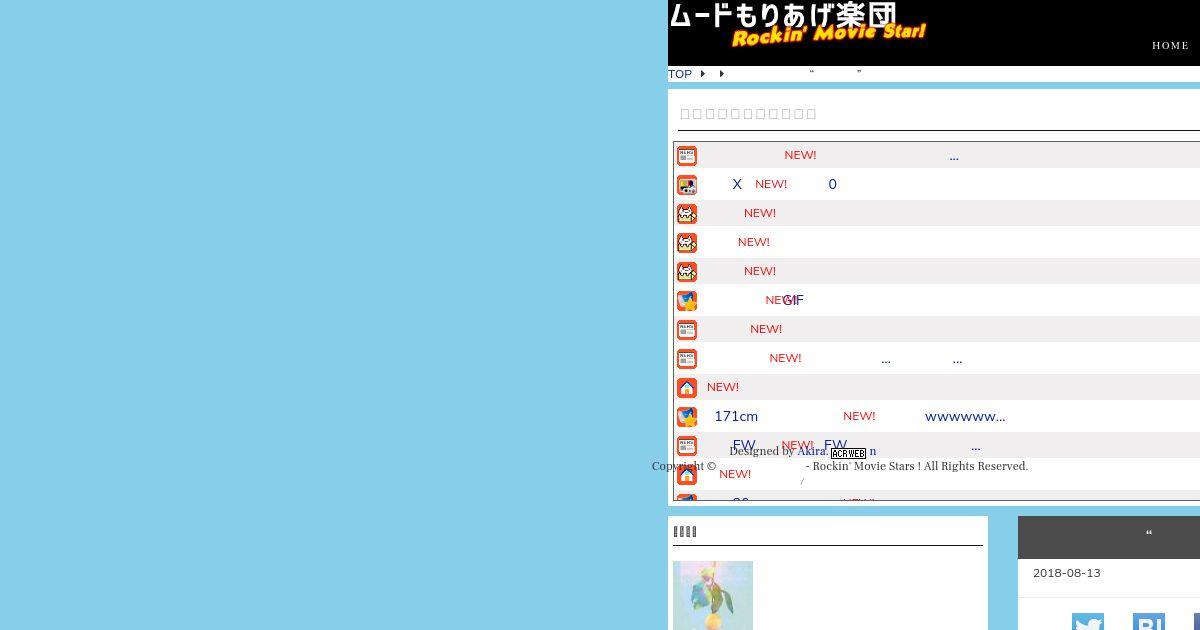Open the GIF entry link

793,300
